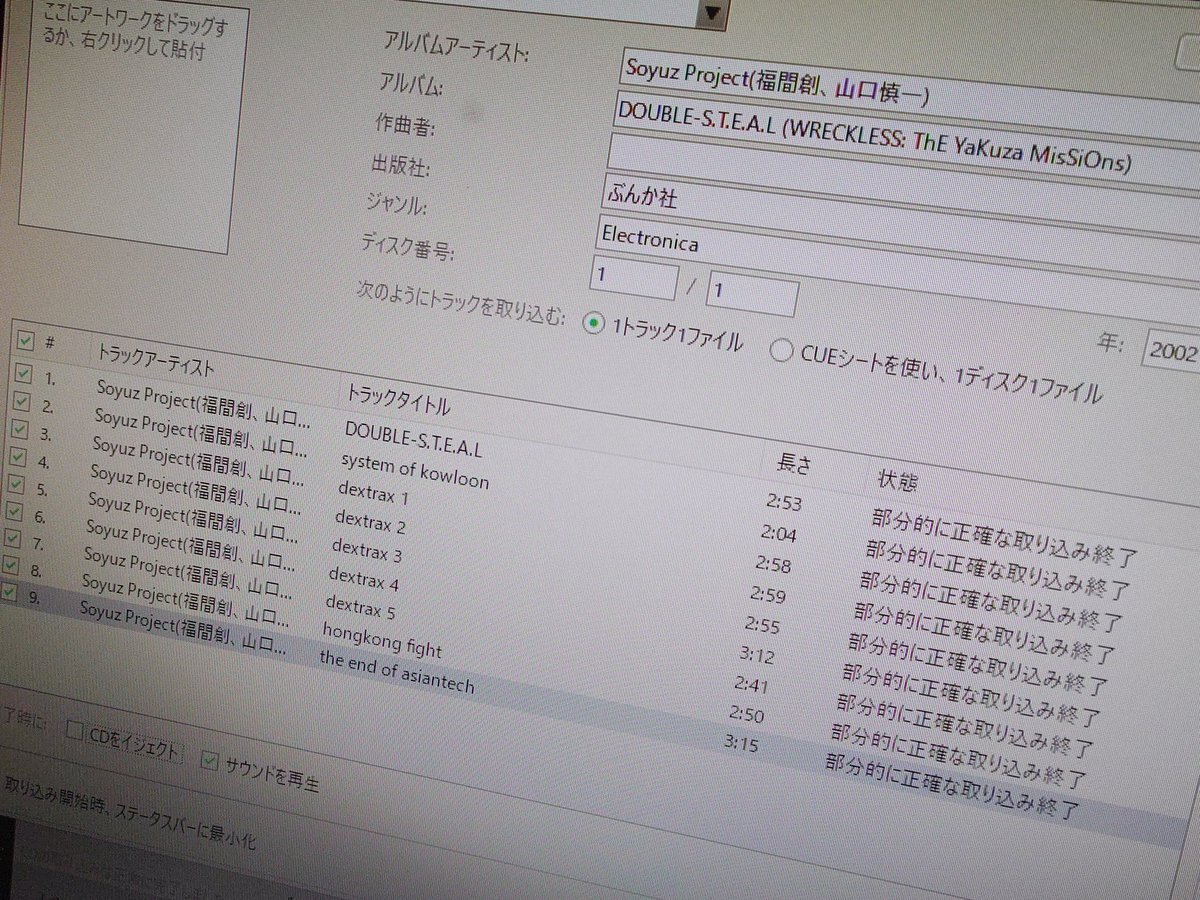The width and height of the screenshot is (1200, 900).
Task: Uncheck the checkbox for track 2
Action: click(22, 402)
